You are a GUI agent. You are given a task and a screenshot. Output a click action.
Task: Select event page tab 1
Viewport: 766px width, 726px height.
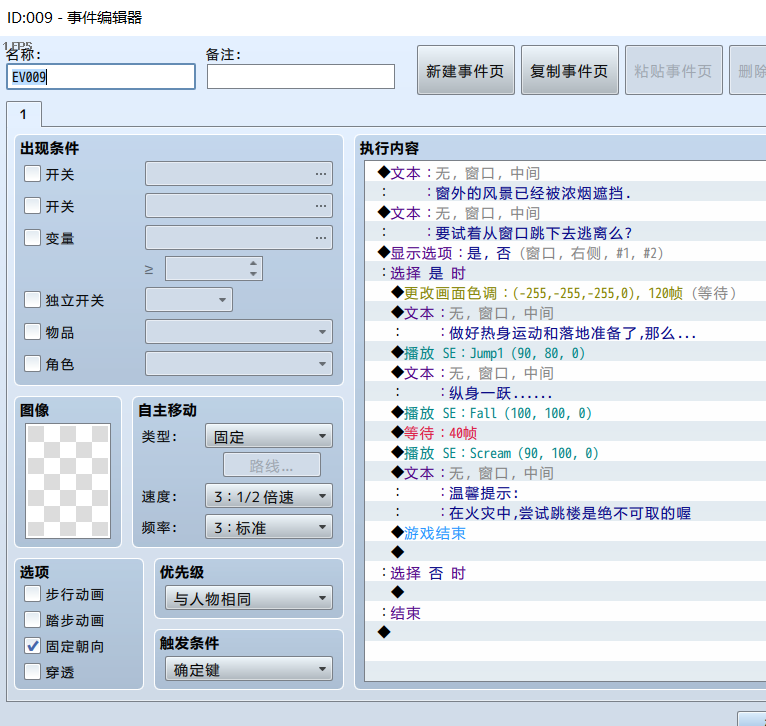[x=23, y=114]
